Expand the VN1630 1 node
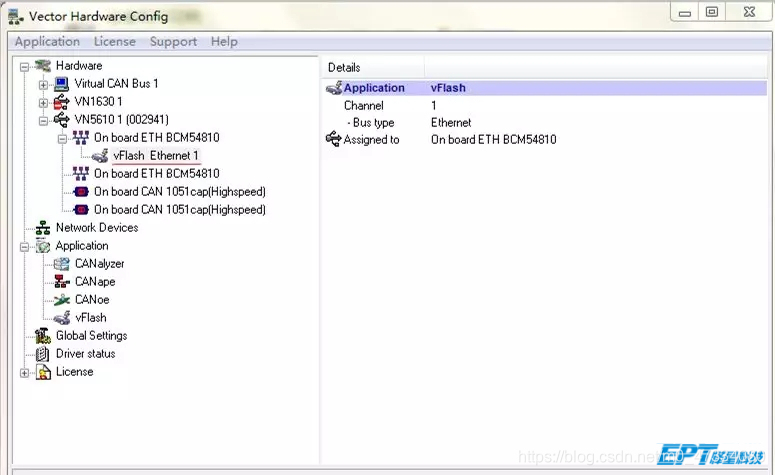The height and width of the screenshot is (475, 775). click(x=43, y=103)
